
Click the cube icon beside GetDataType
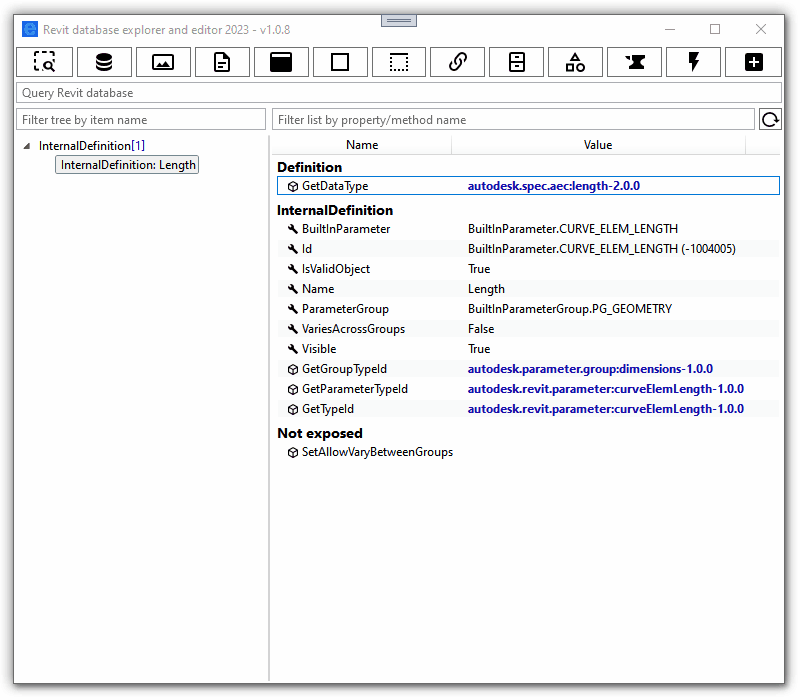point(293,186)
